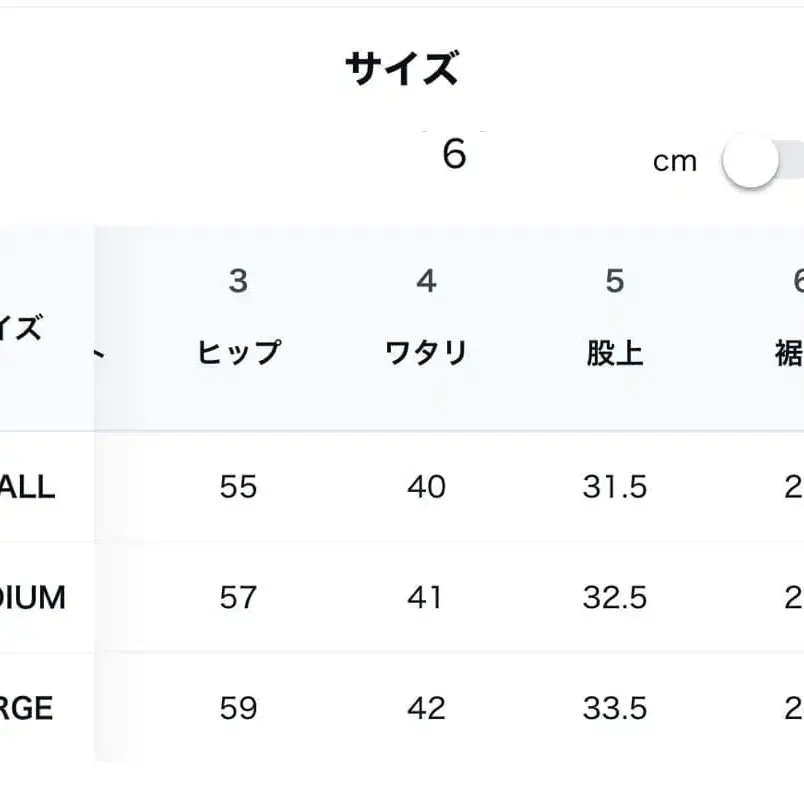
Task: Click the number 4 above ワタリ
Action: (x=428, y=282)
